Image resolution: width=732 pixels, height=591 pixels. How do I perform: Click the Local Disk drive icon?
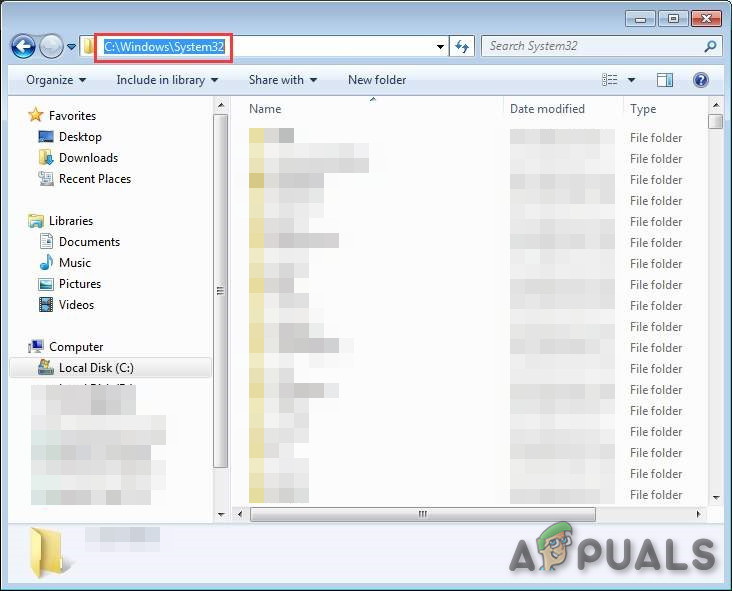[46, 367]
